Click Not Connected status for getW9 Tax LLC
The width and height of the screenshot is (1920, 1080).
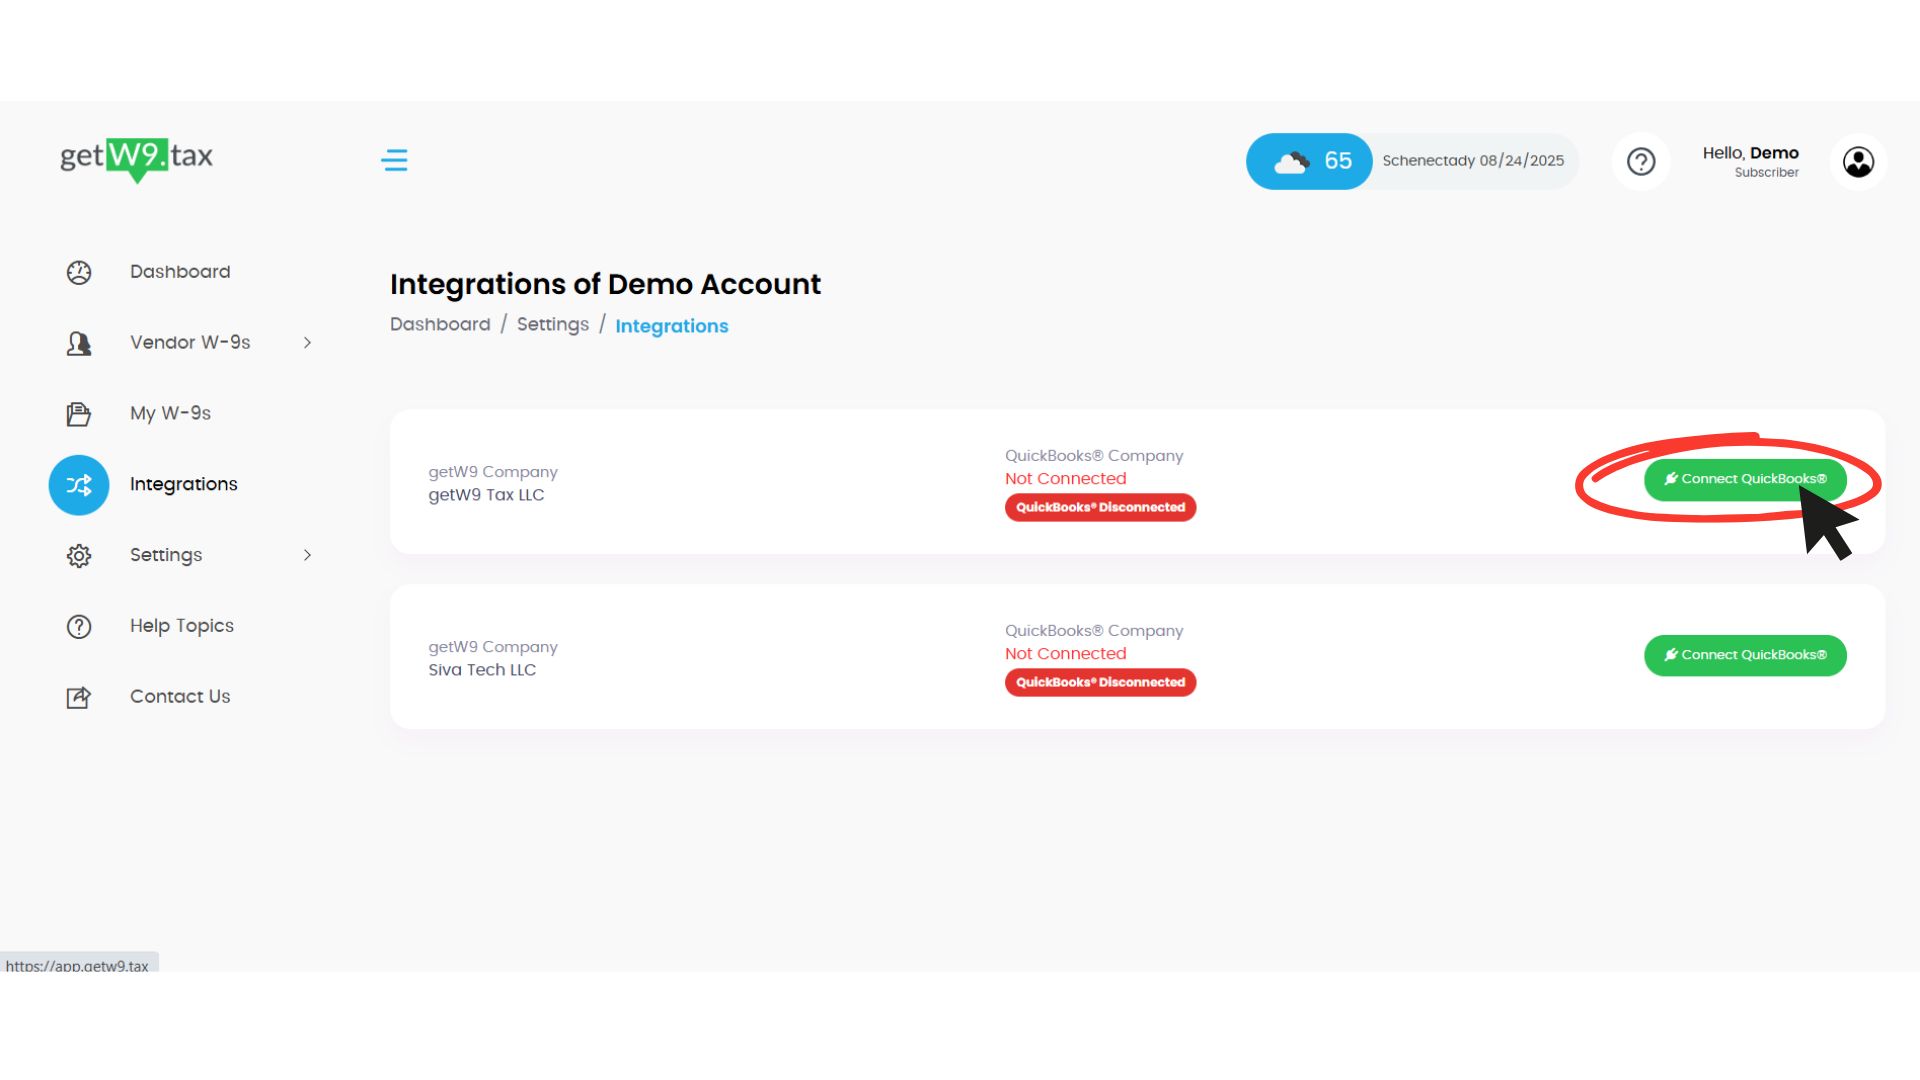1065,479
